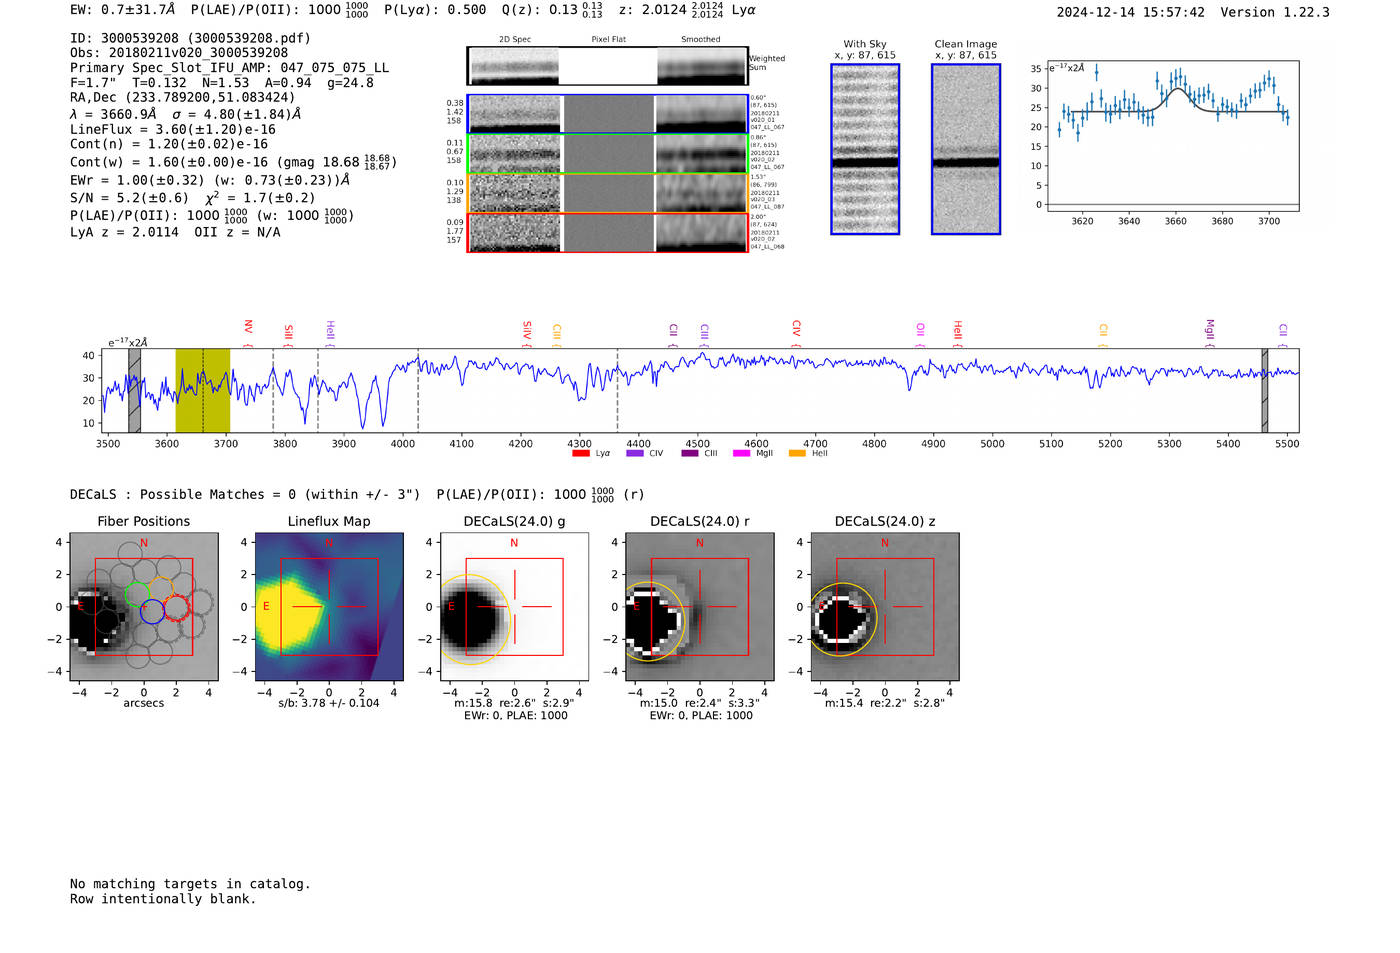Select the blue-bordered 2D spectrum row
The image size is (1400, 953).
click(x=608, y=114)
